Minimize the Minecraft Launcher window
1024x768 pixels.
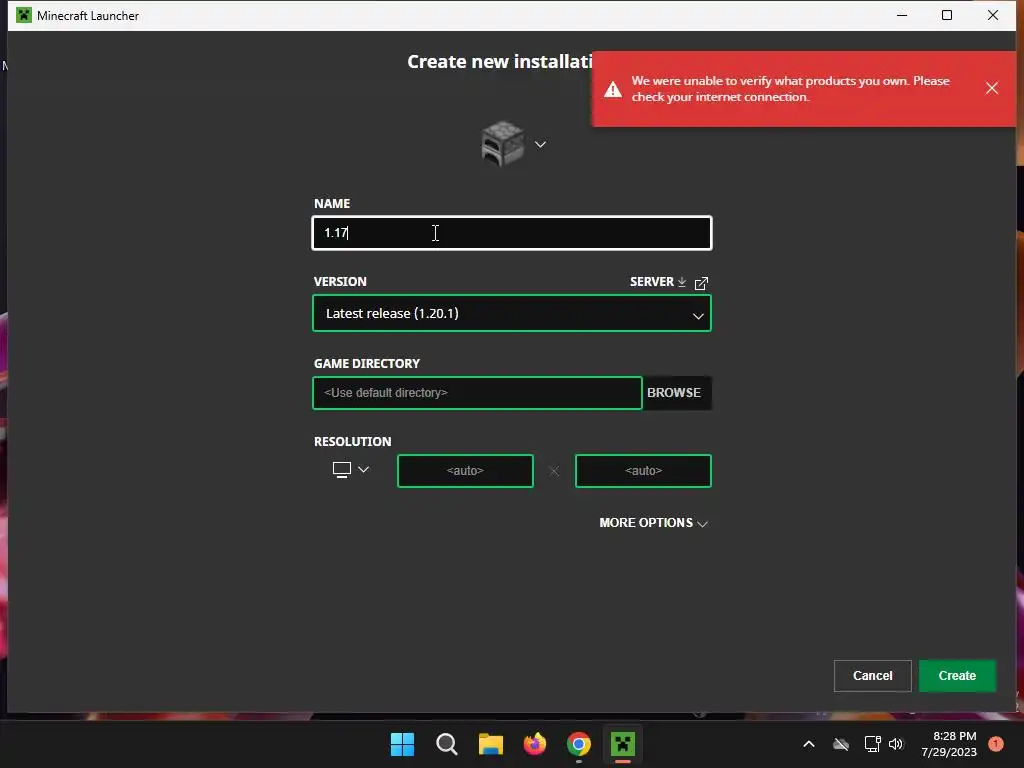coord(902,15)
